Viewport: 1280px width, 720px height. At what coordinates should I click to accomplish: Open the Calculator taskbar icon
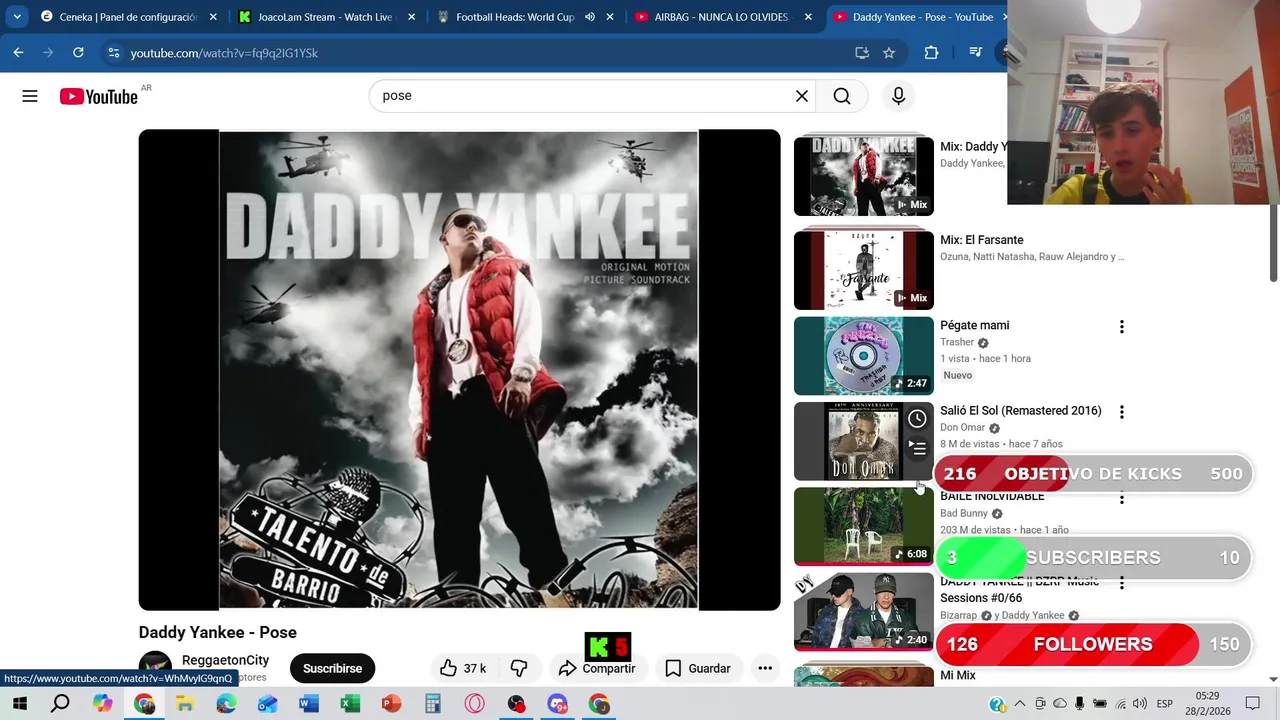(433, 704)
